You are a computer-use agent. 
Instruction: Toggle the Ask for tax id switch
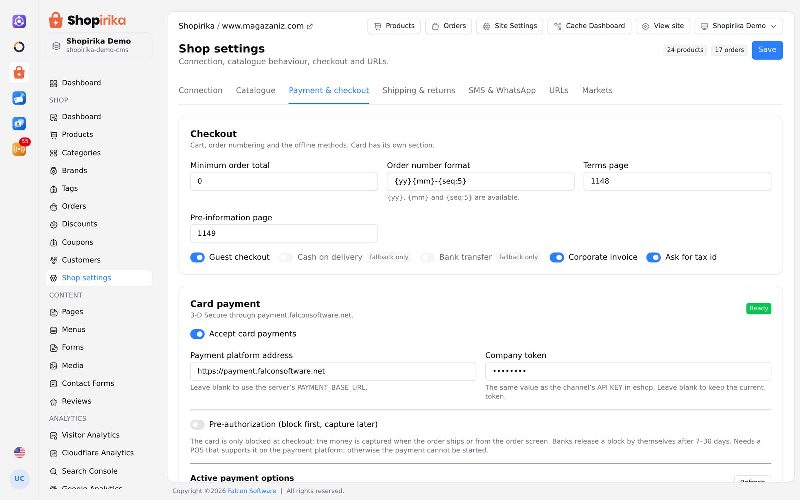(x=653, y=258)
